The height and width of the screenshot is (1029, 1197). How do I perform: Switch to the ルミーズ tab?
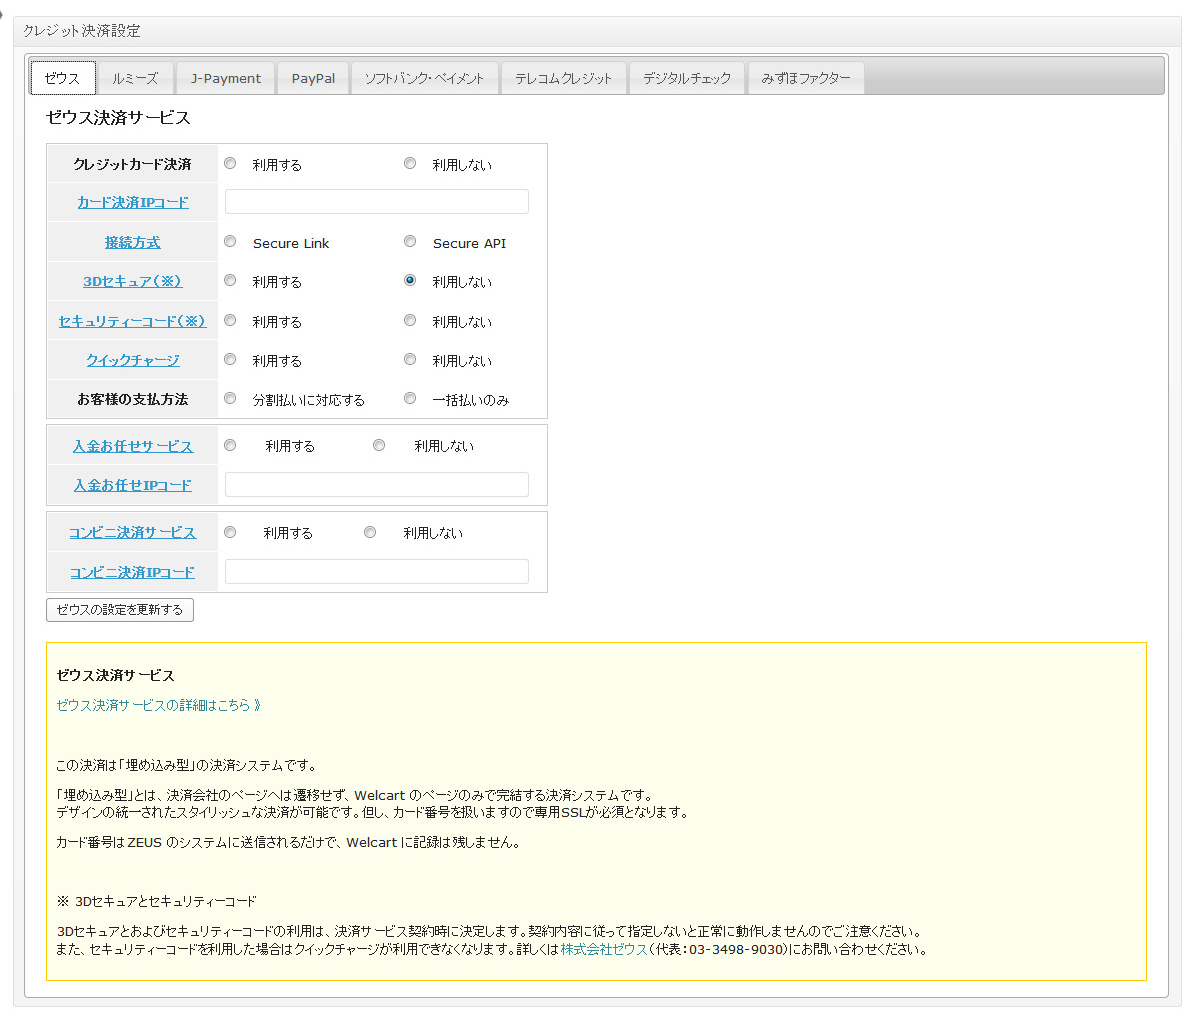(x=135, y=78)
